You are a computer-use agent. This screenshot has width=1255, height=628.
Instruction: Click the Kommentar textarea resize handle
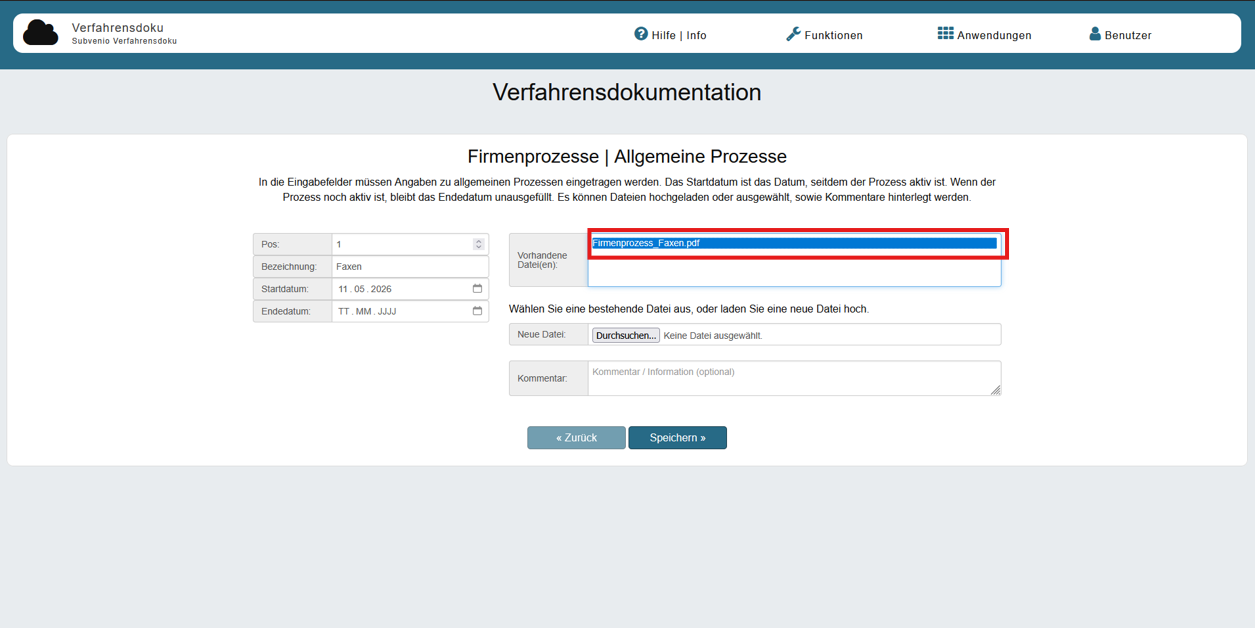click(x=995, y=390)
